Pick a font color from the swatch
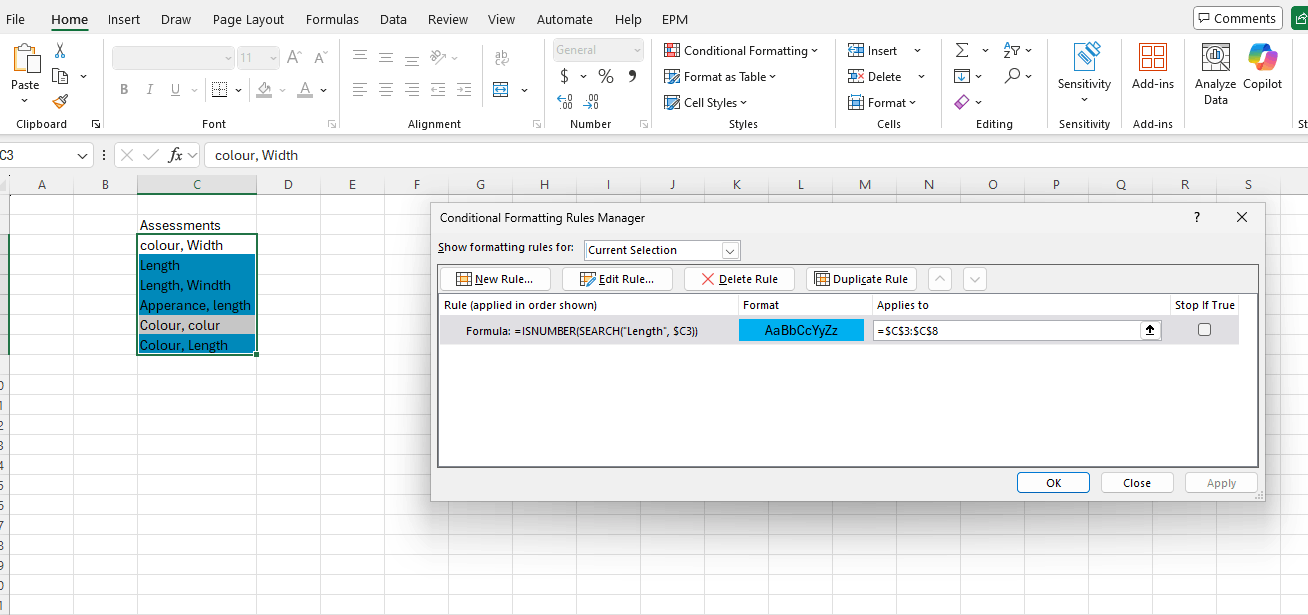 [305, 89]
